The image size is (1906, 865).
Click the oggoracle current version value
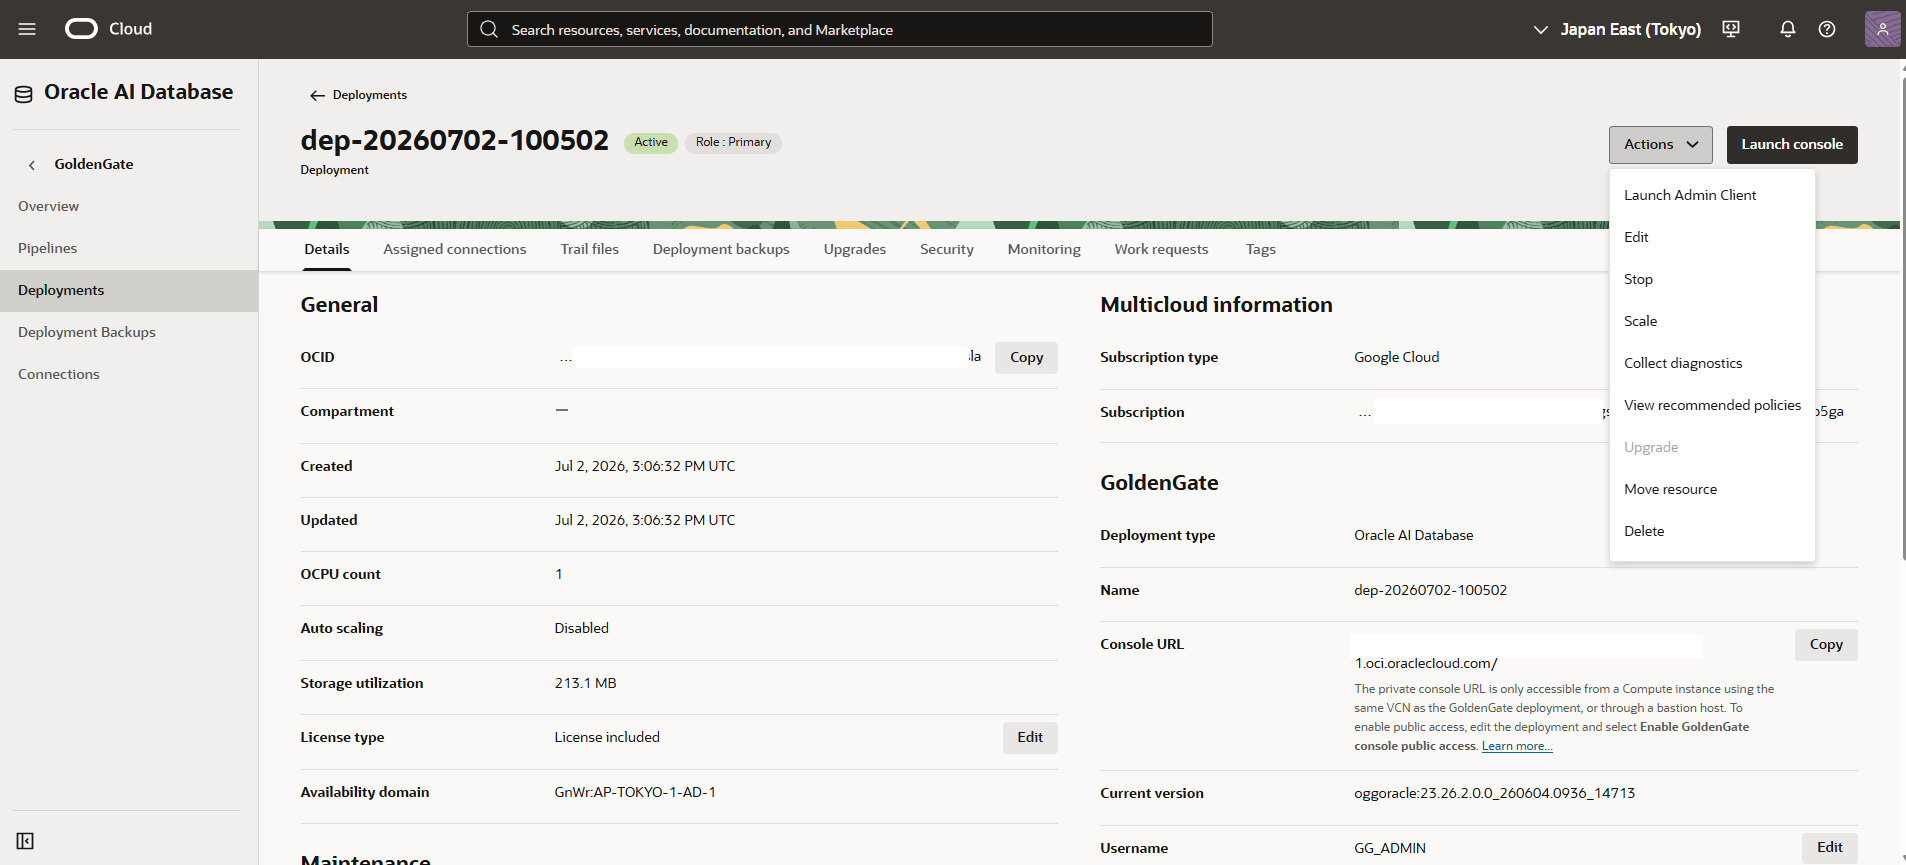coord(1494,793)
